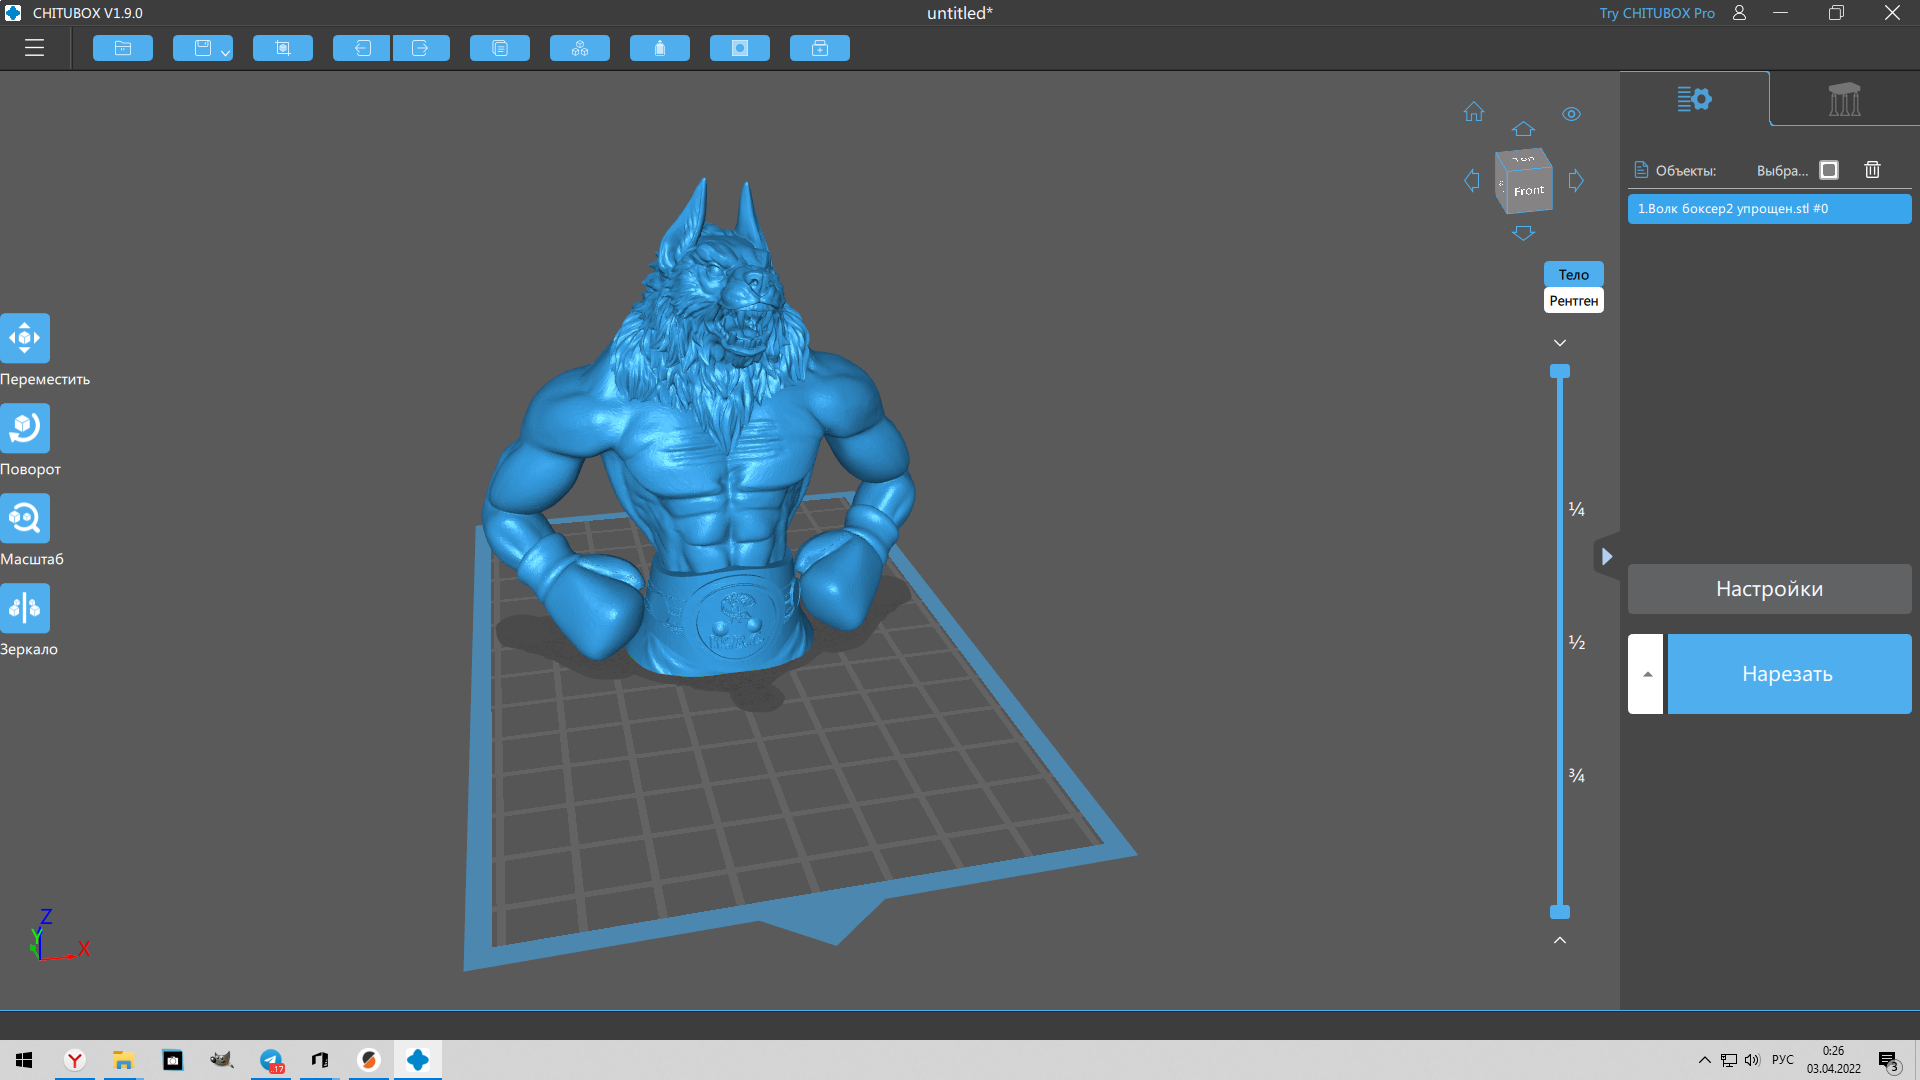This screenshot has height=1080, width=1920.
Task: Open the hamburger main menu
Action: 35,48
